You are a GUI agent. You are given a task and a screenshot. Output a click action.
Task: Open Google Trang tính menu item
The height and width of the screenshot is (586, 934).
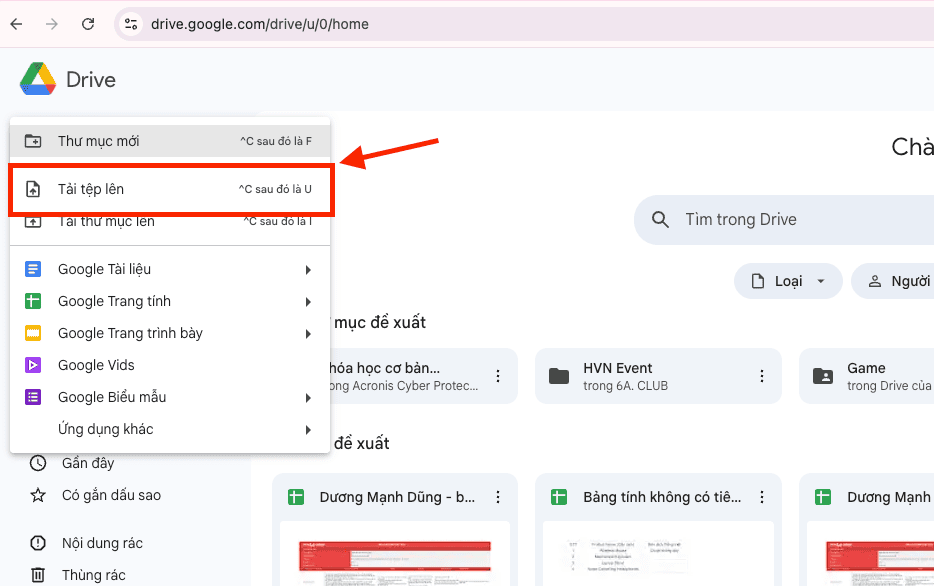coord(170,301)
